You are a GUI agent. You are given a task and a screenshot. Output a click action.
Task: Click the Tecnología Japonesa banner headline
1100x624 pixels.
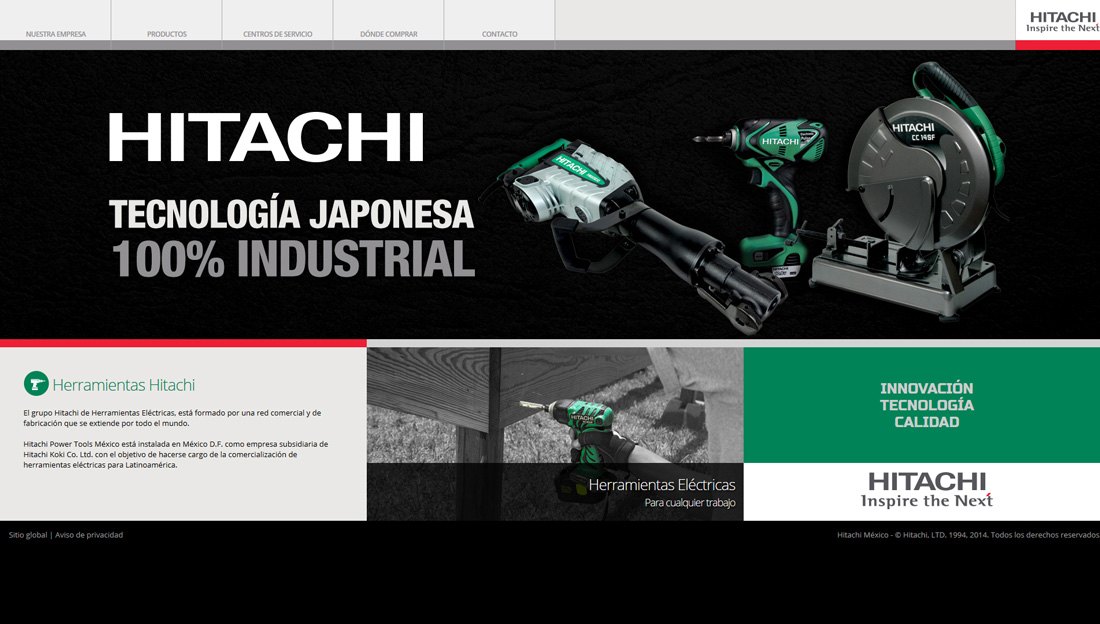click(x=291, y=214)
